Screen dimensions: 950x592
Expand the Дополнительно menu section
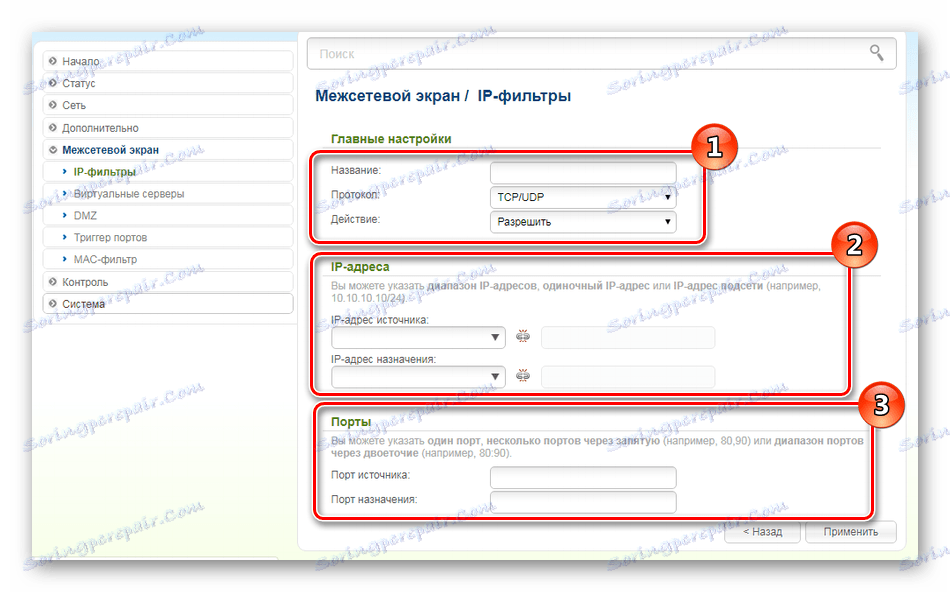pyautogui.click(x=168, y=128)
